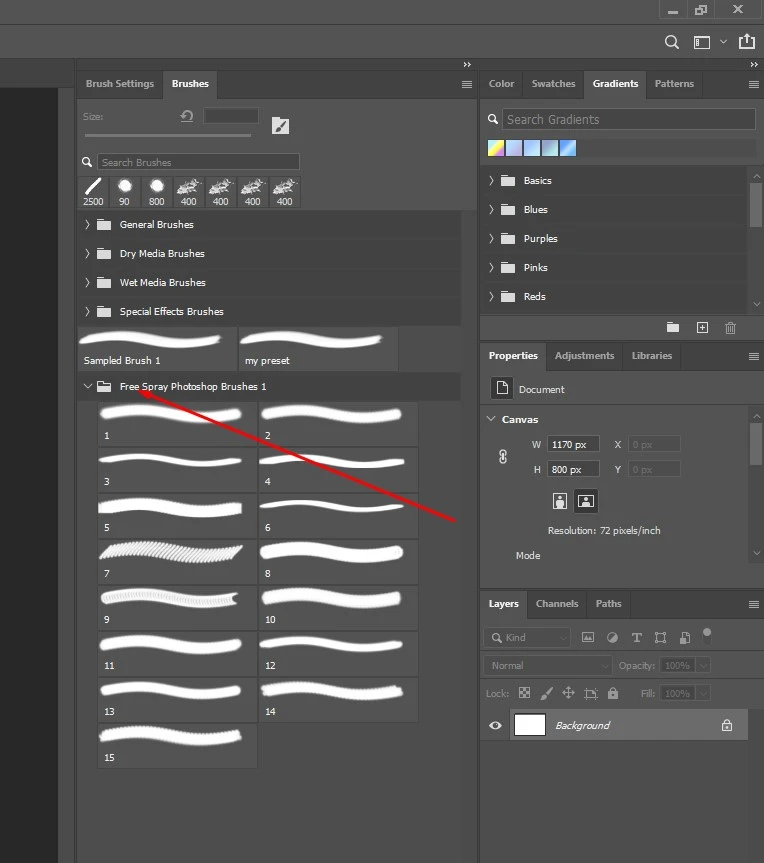Filter layers by shape layers icon
This screenshot has width=764, height=863.
(661, 637)
